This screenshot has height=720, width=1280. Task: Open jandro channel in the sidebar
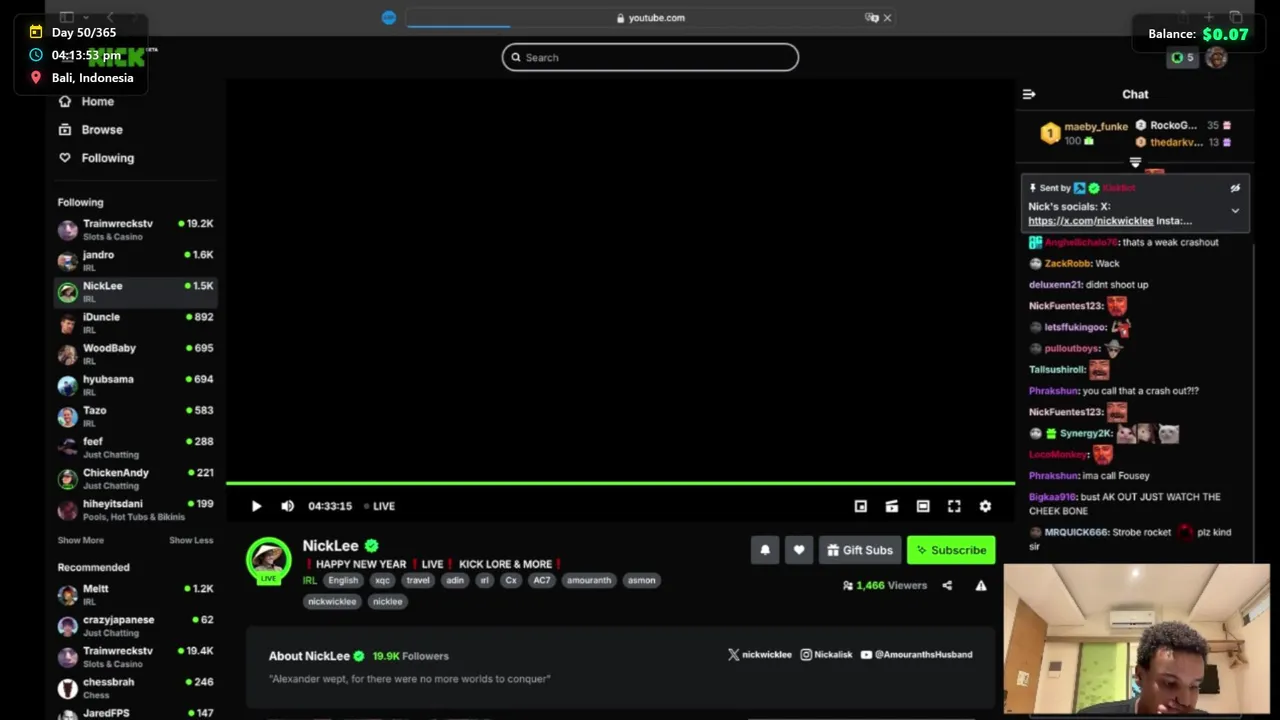(135, 261)
